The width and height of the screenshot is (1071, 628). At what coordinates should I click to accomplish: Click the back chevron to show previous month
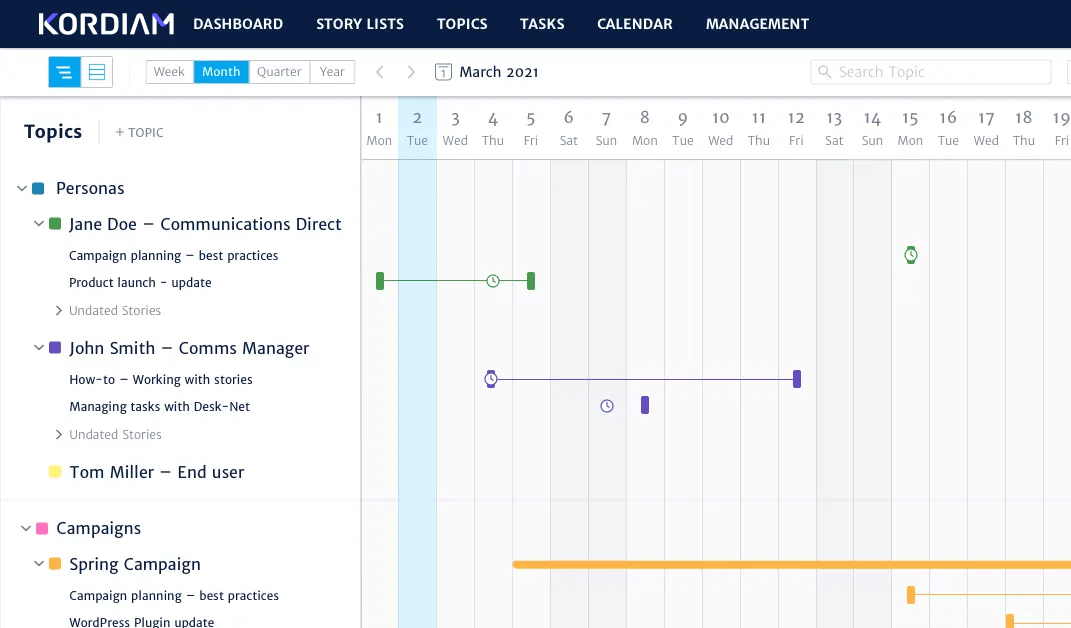(x=379, y=71)
